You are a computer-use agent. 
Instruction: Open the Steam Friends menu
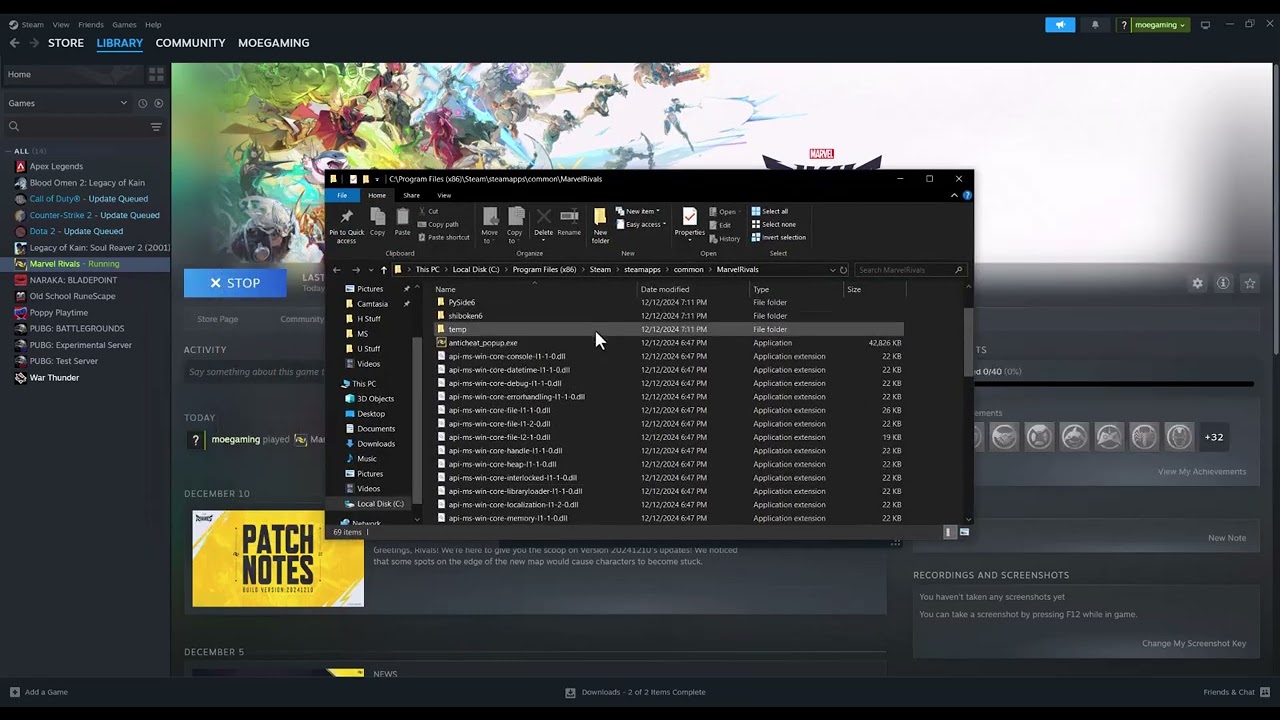[x=90, y=25]
